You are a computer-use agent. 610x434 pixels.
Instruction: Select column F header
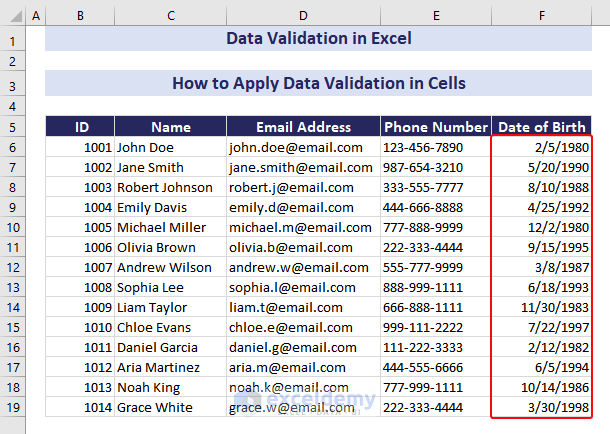click(541, 16)
